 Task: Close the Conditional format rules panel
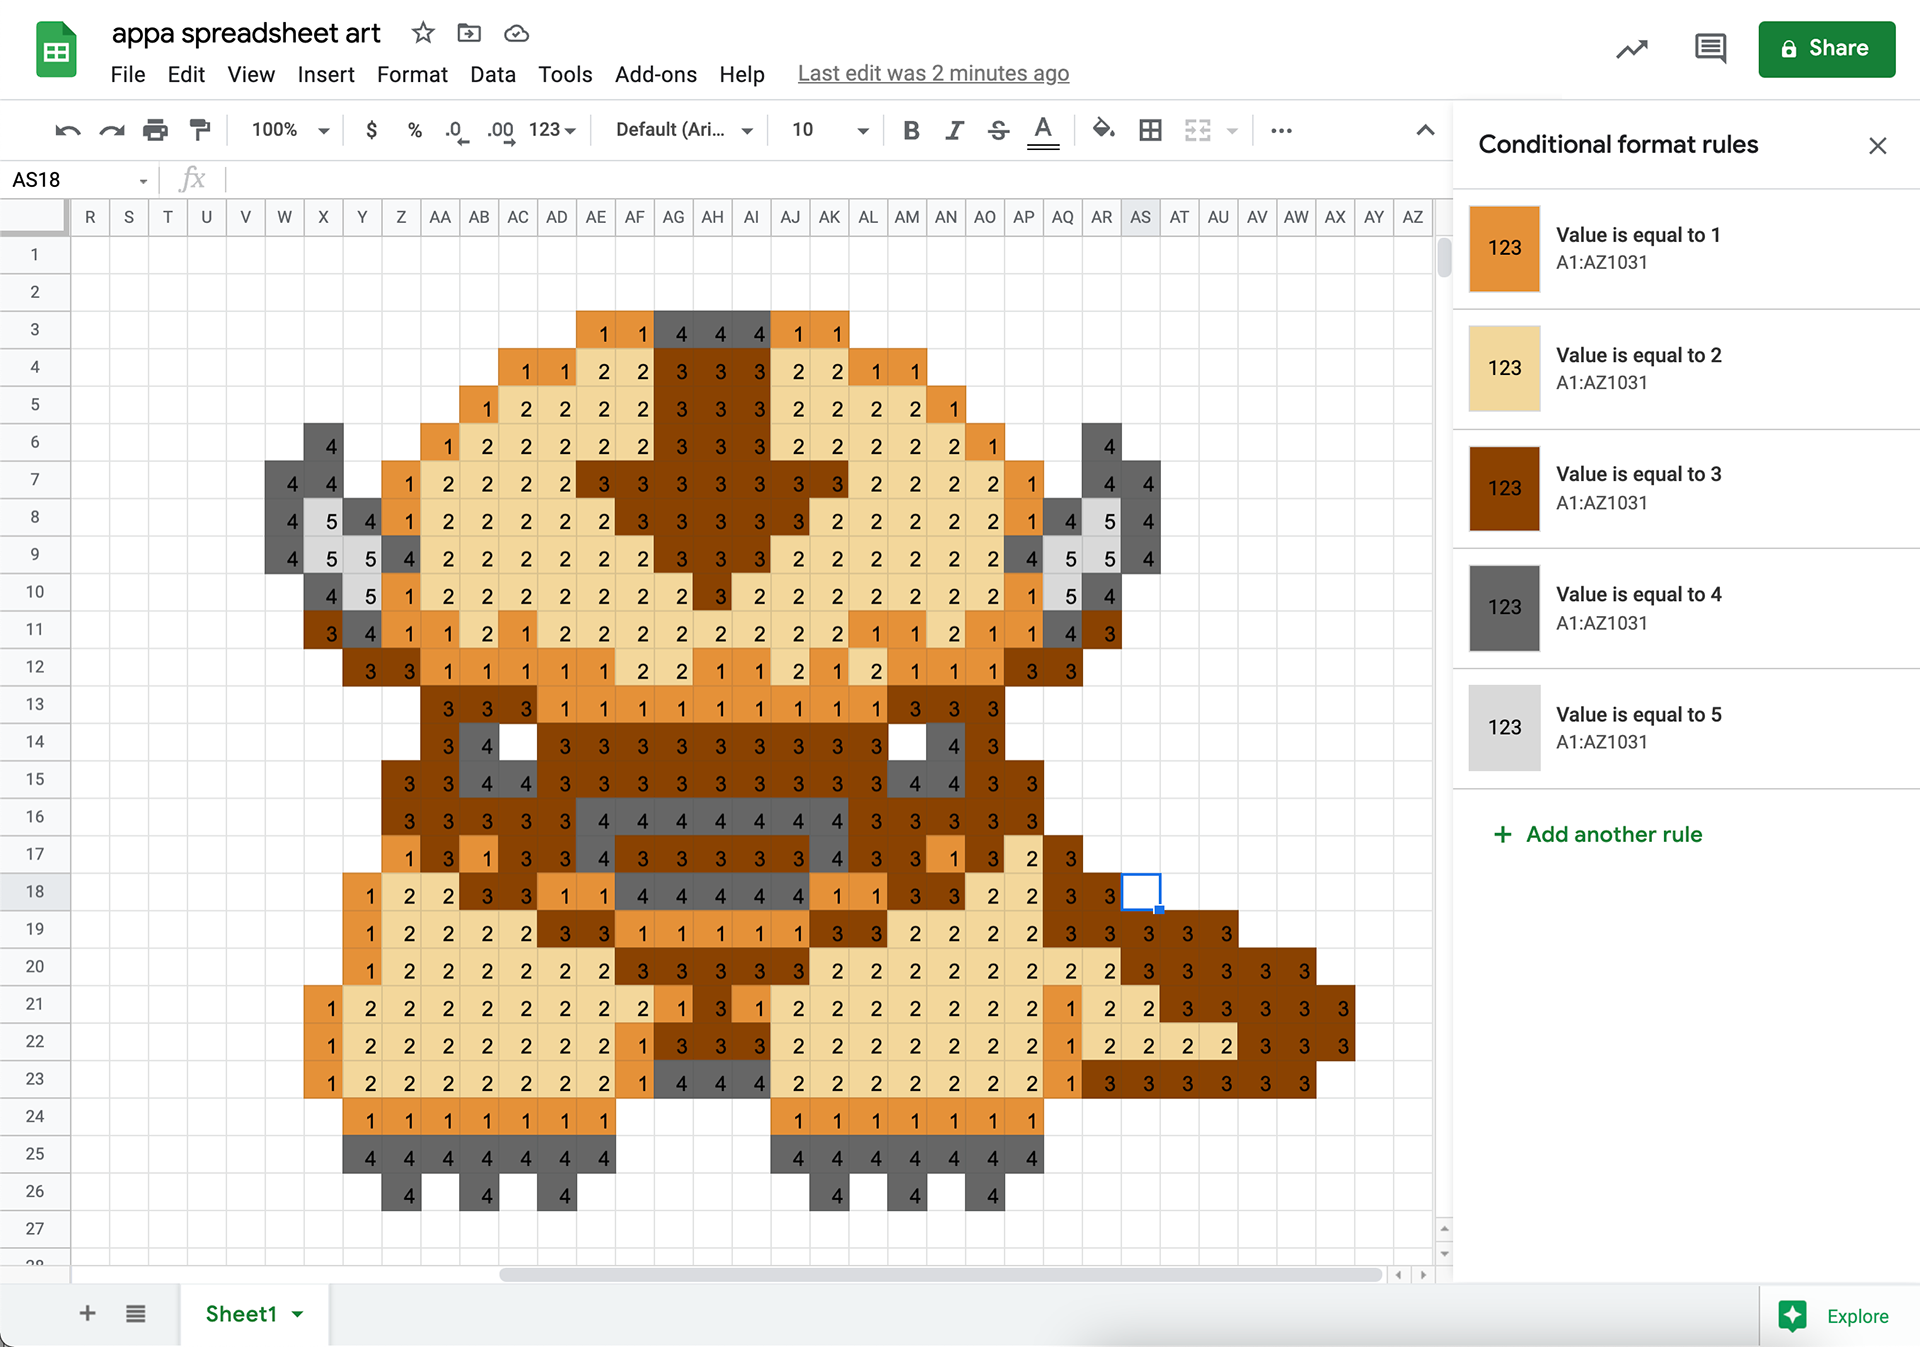pos(1877,146)
